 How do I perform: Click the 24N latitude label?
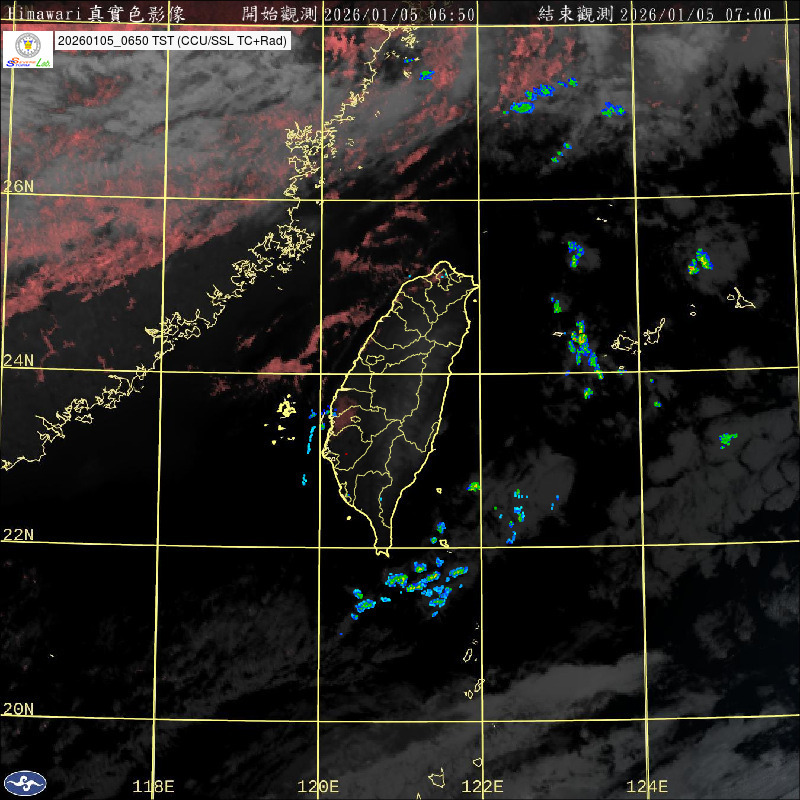click(x=18, y=360)
